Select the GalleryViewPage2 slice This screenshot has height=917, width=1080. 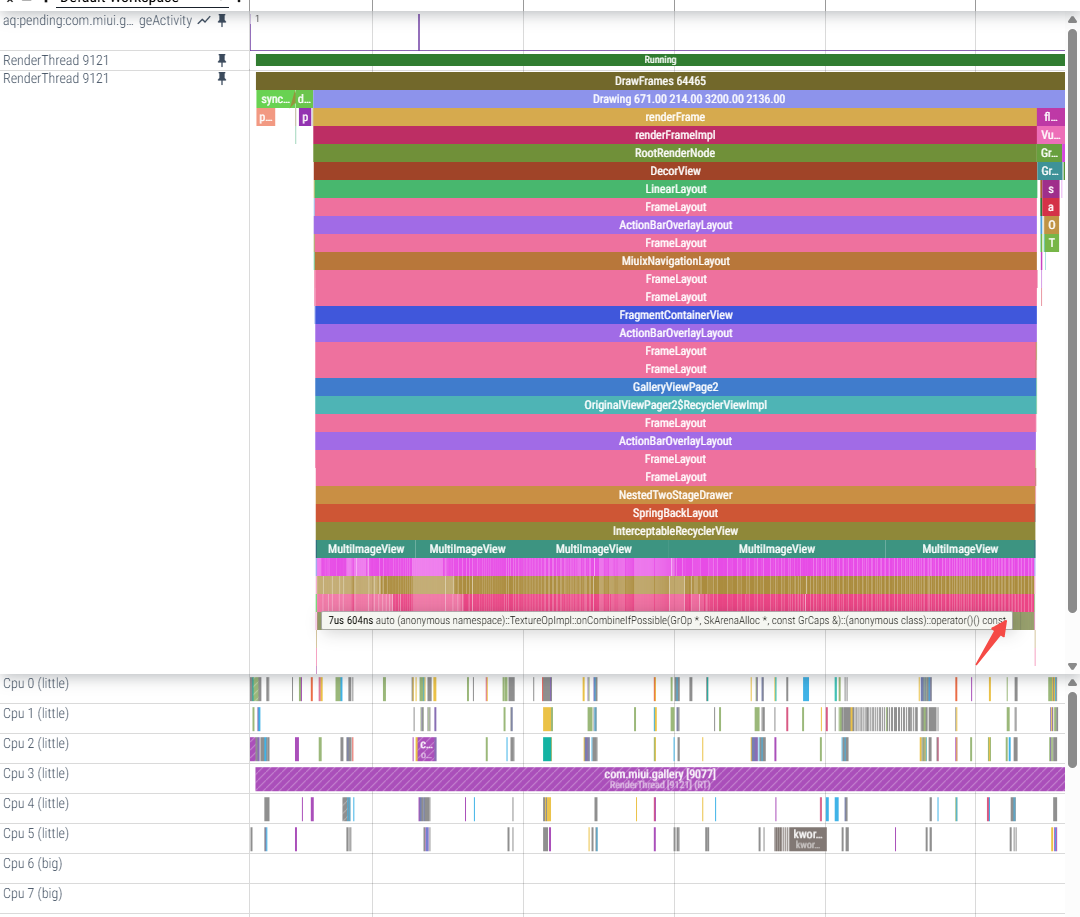(x=676, y=387)
